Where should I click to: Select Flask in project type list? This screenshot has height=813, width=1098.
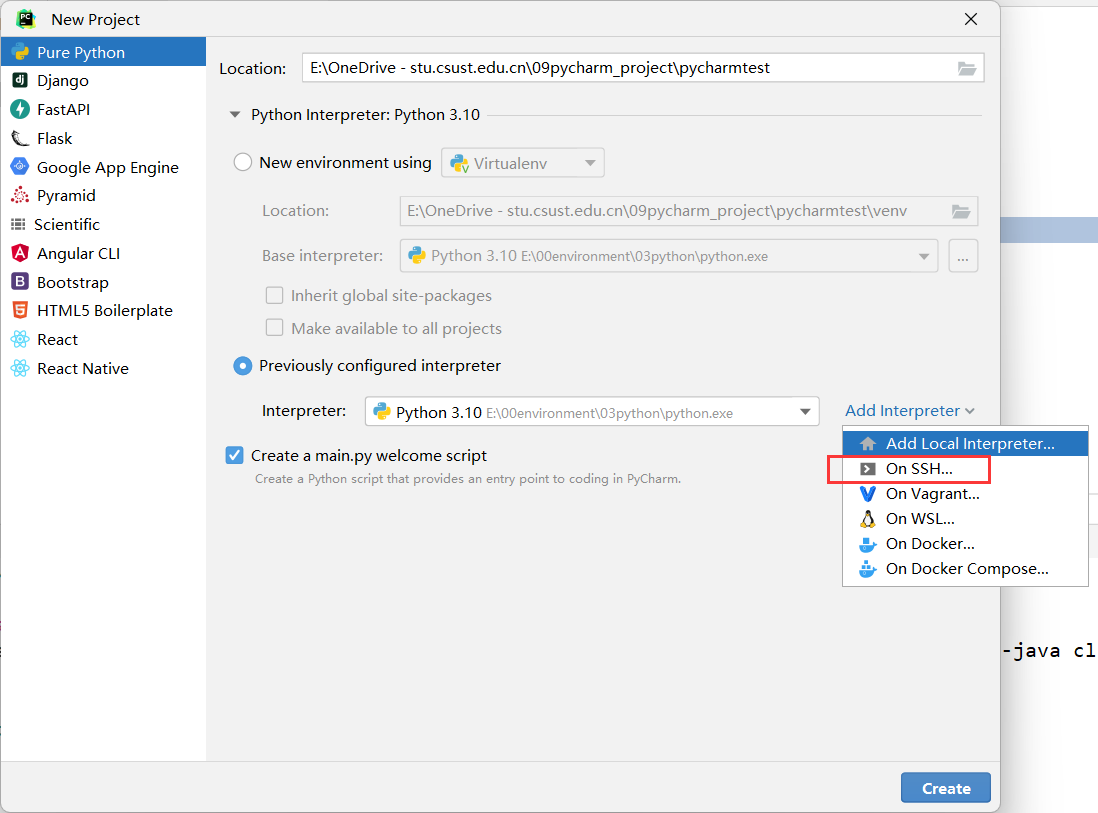(104, 139)
